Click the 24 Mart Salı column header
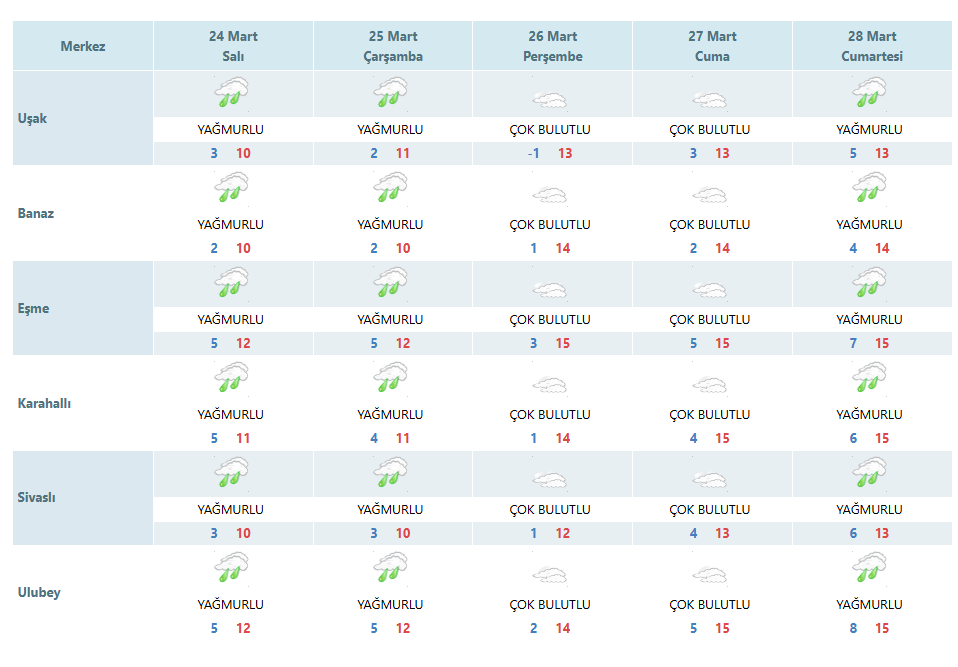Image resolution: width=958 pixels, height=667 pixels. (233, 46)
